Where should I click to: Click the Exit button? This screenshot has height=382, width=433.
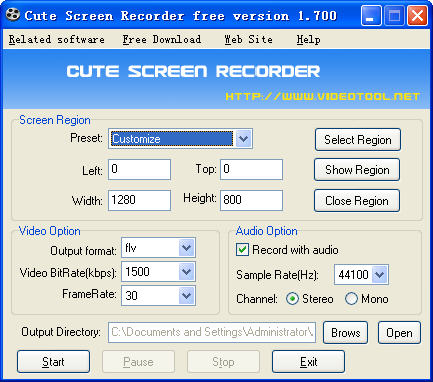coord(308,362)
